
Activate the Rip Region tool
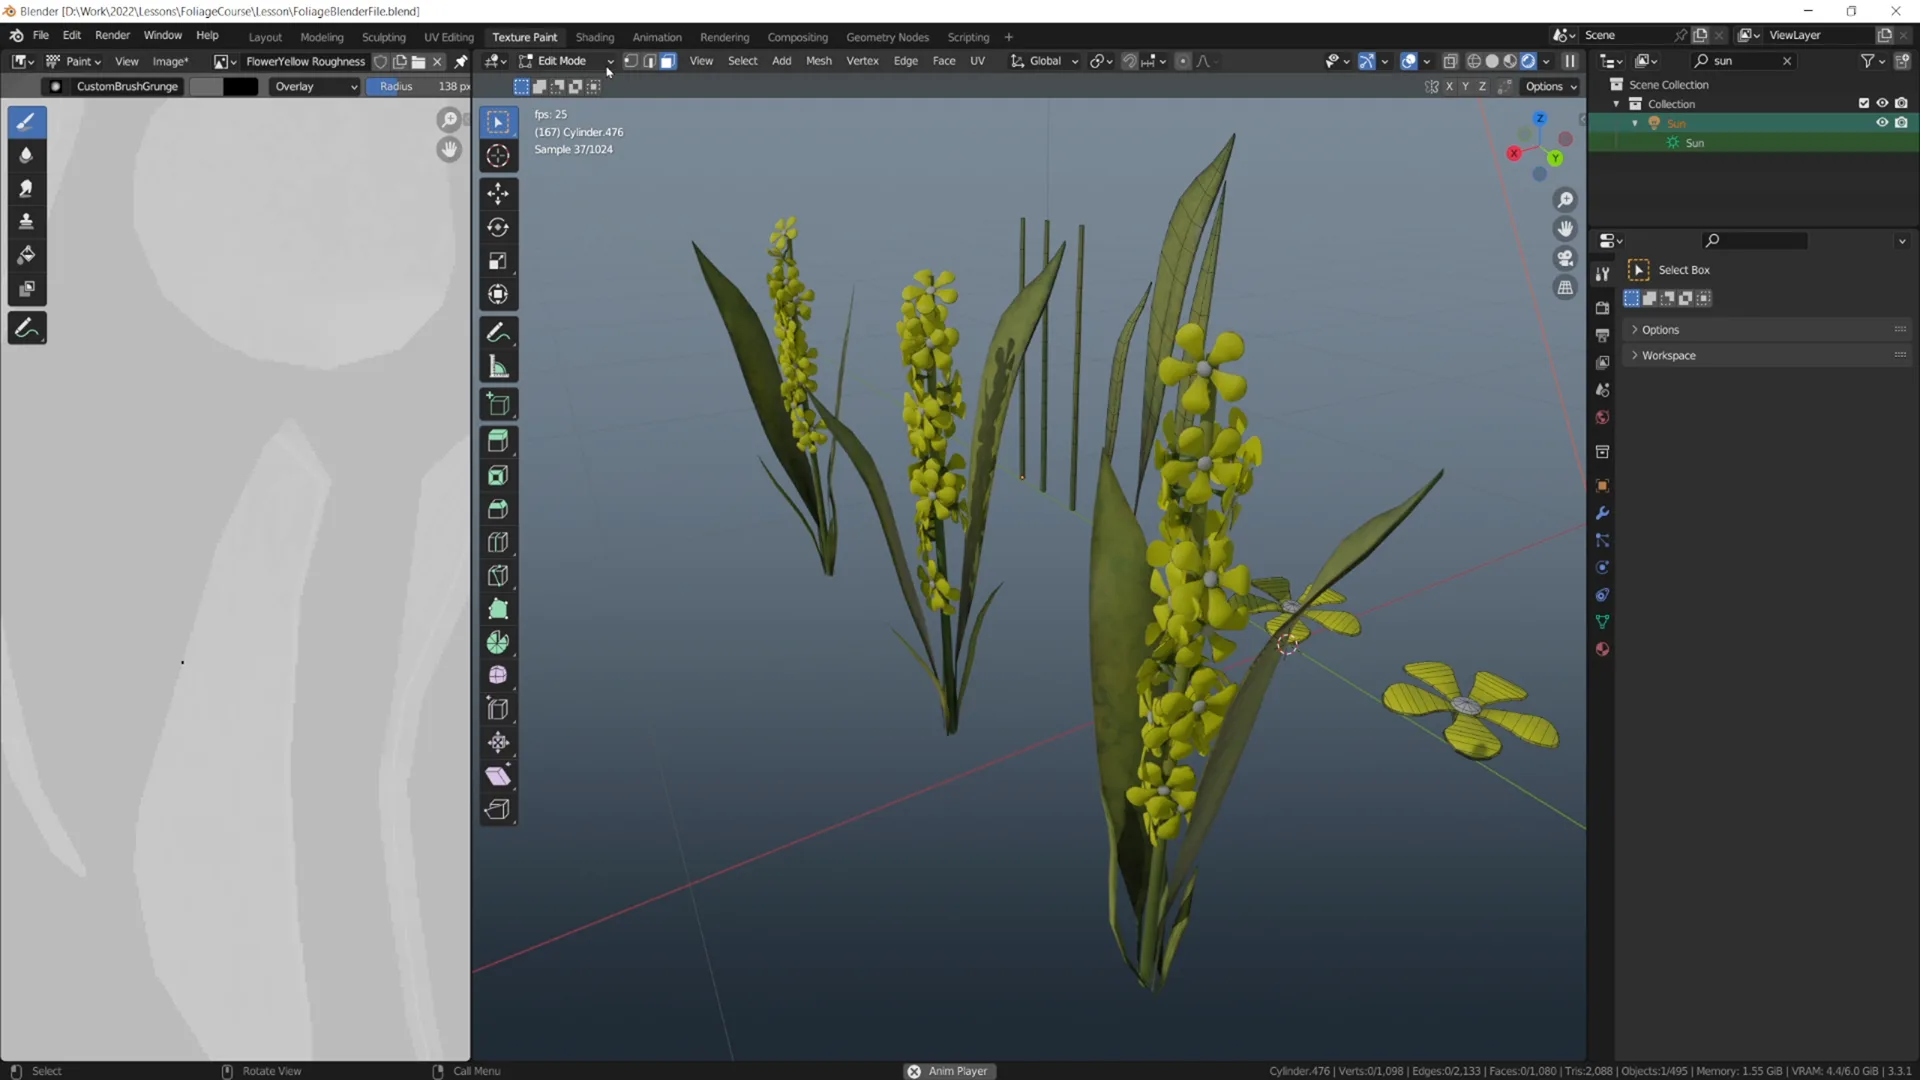[x=498, y=810]
